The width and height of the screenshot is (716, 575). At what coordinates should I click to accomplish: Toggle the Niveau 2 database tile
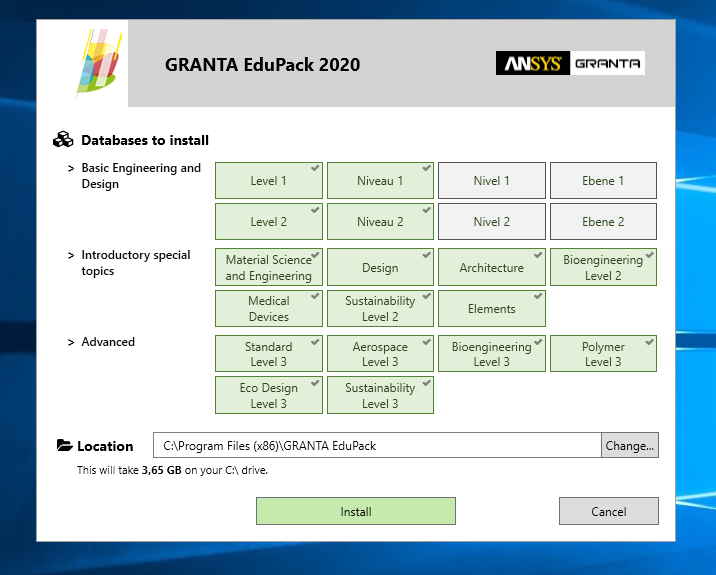point(380,222)
